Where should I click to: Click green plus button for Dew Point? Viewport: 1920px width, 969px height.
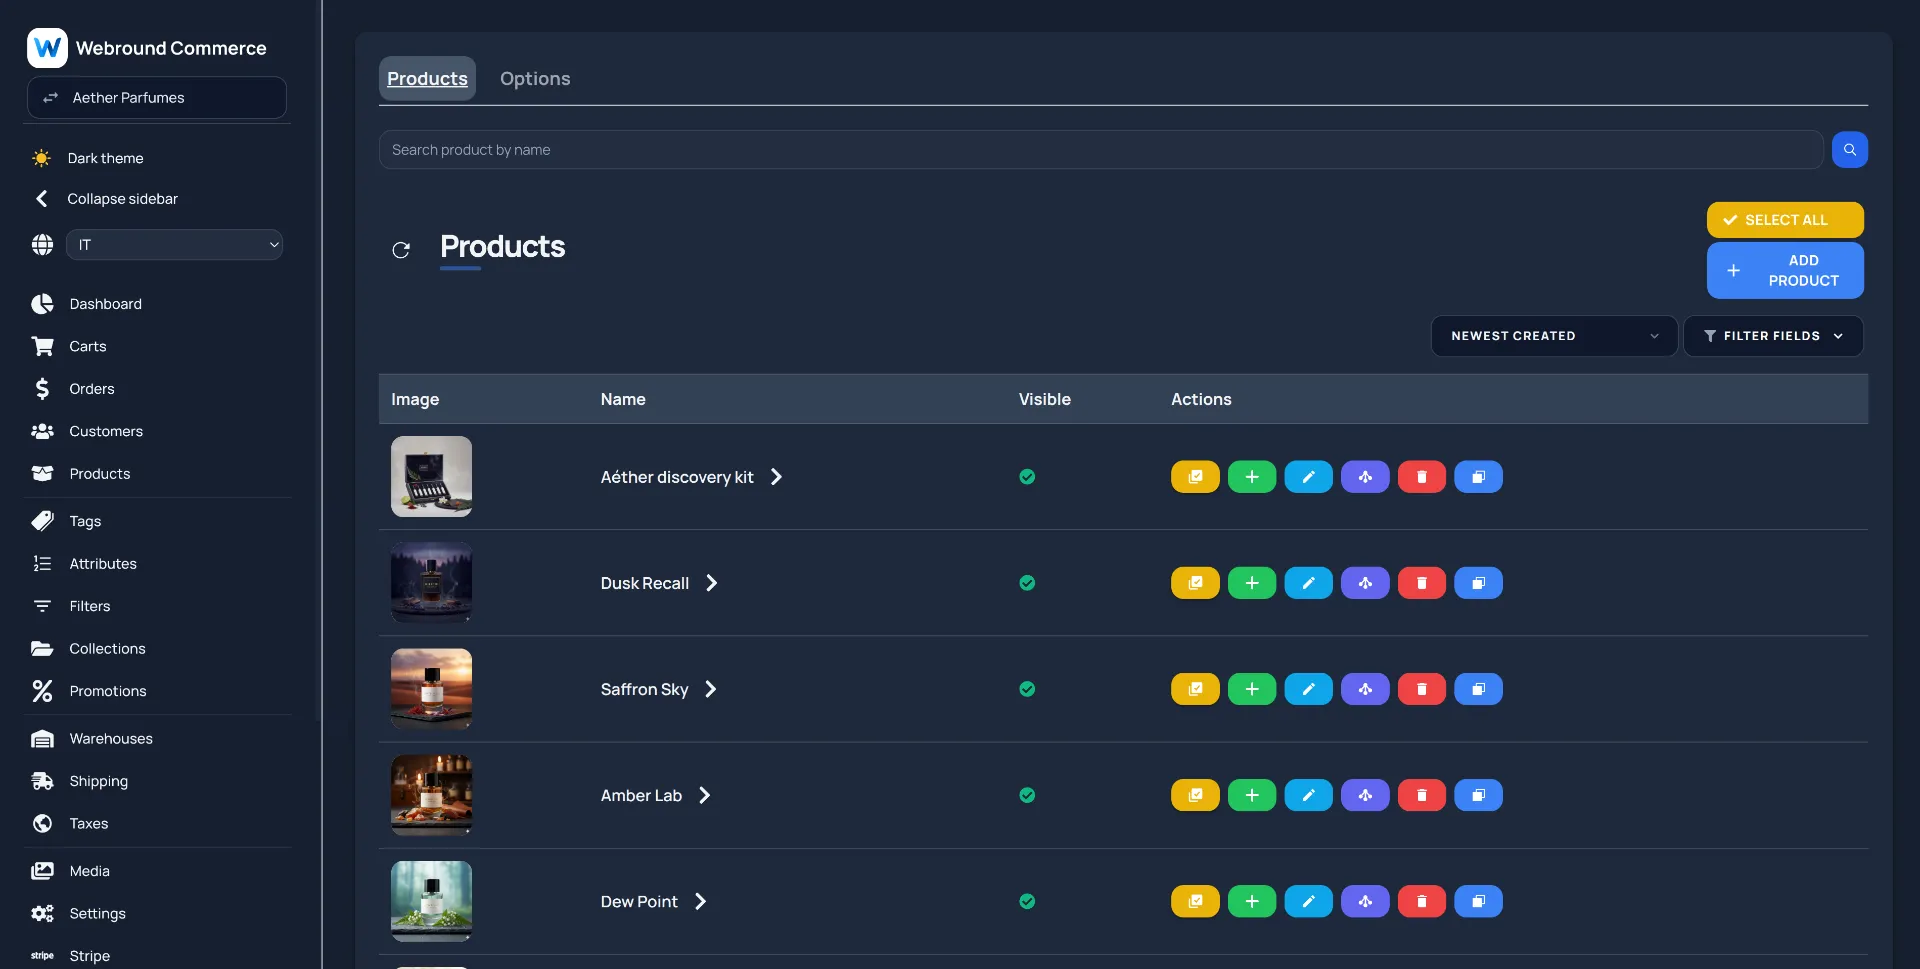(1251, 901)
